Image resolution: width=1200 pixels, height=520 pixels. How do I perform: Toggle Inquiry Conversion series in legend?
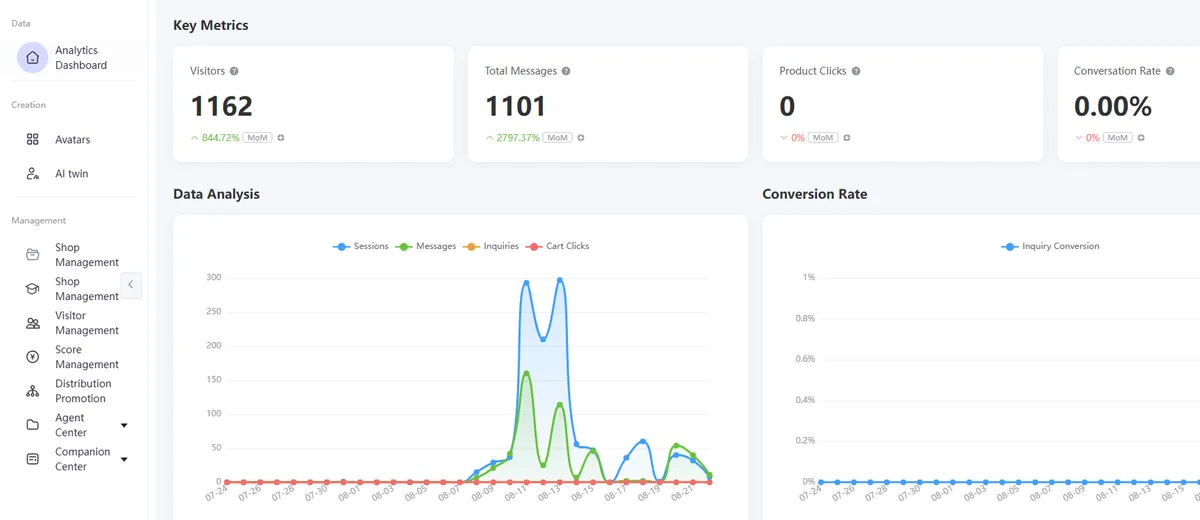(1050, 246)
